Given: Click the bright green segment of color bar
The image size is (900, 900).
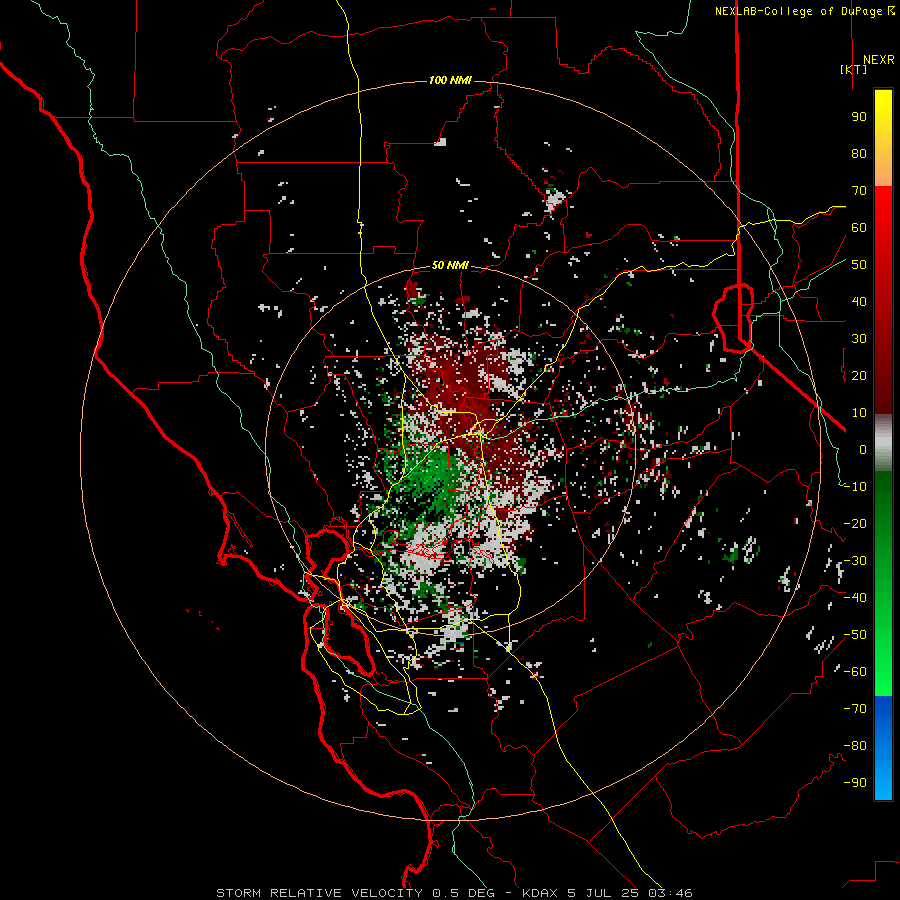Looking at the screenshot, I should click(883, 584).
